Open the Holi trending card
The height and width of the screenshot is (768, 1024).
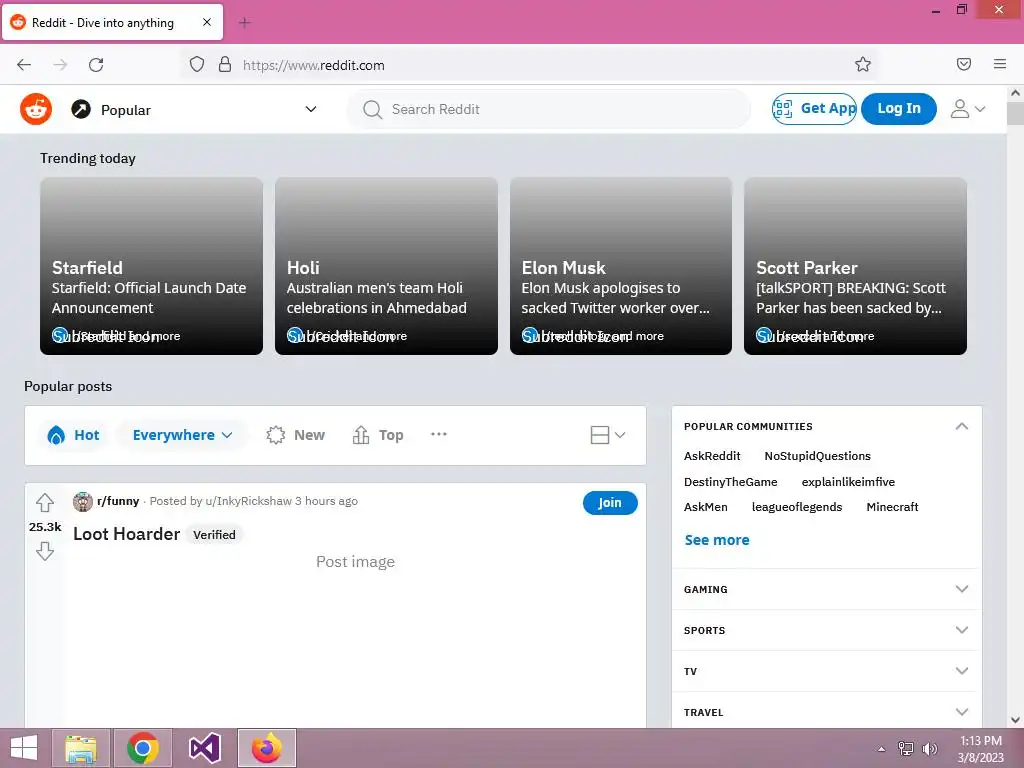tap(386, 266)
